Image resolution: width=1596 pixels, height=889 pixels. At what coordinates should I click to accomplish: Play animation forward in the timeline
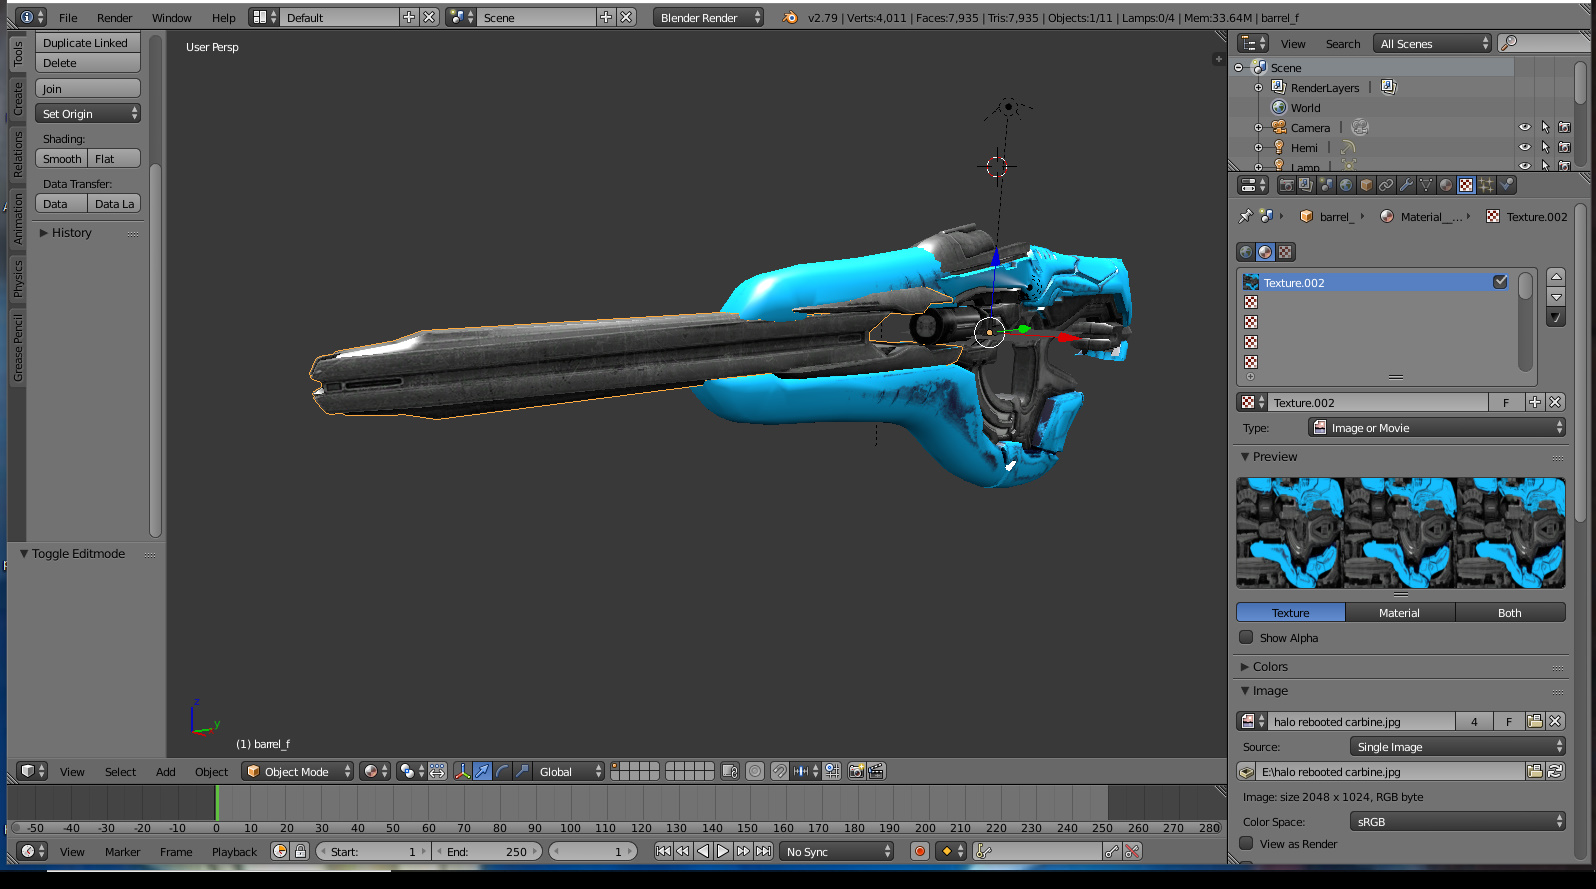pyautogui.click(x=722, y=851)
